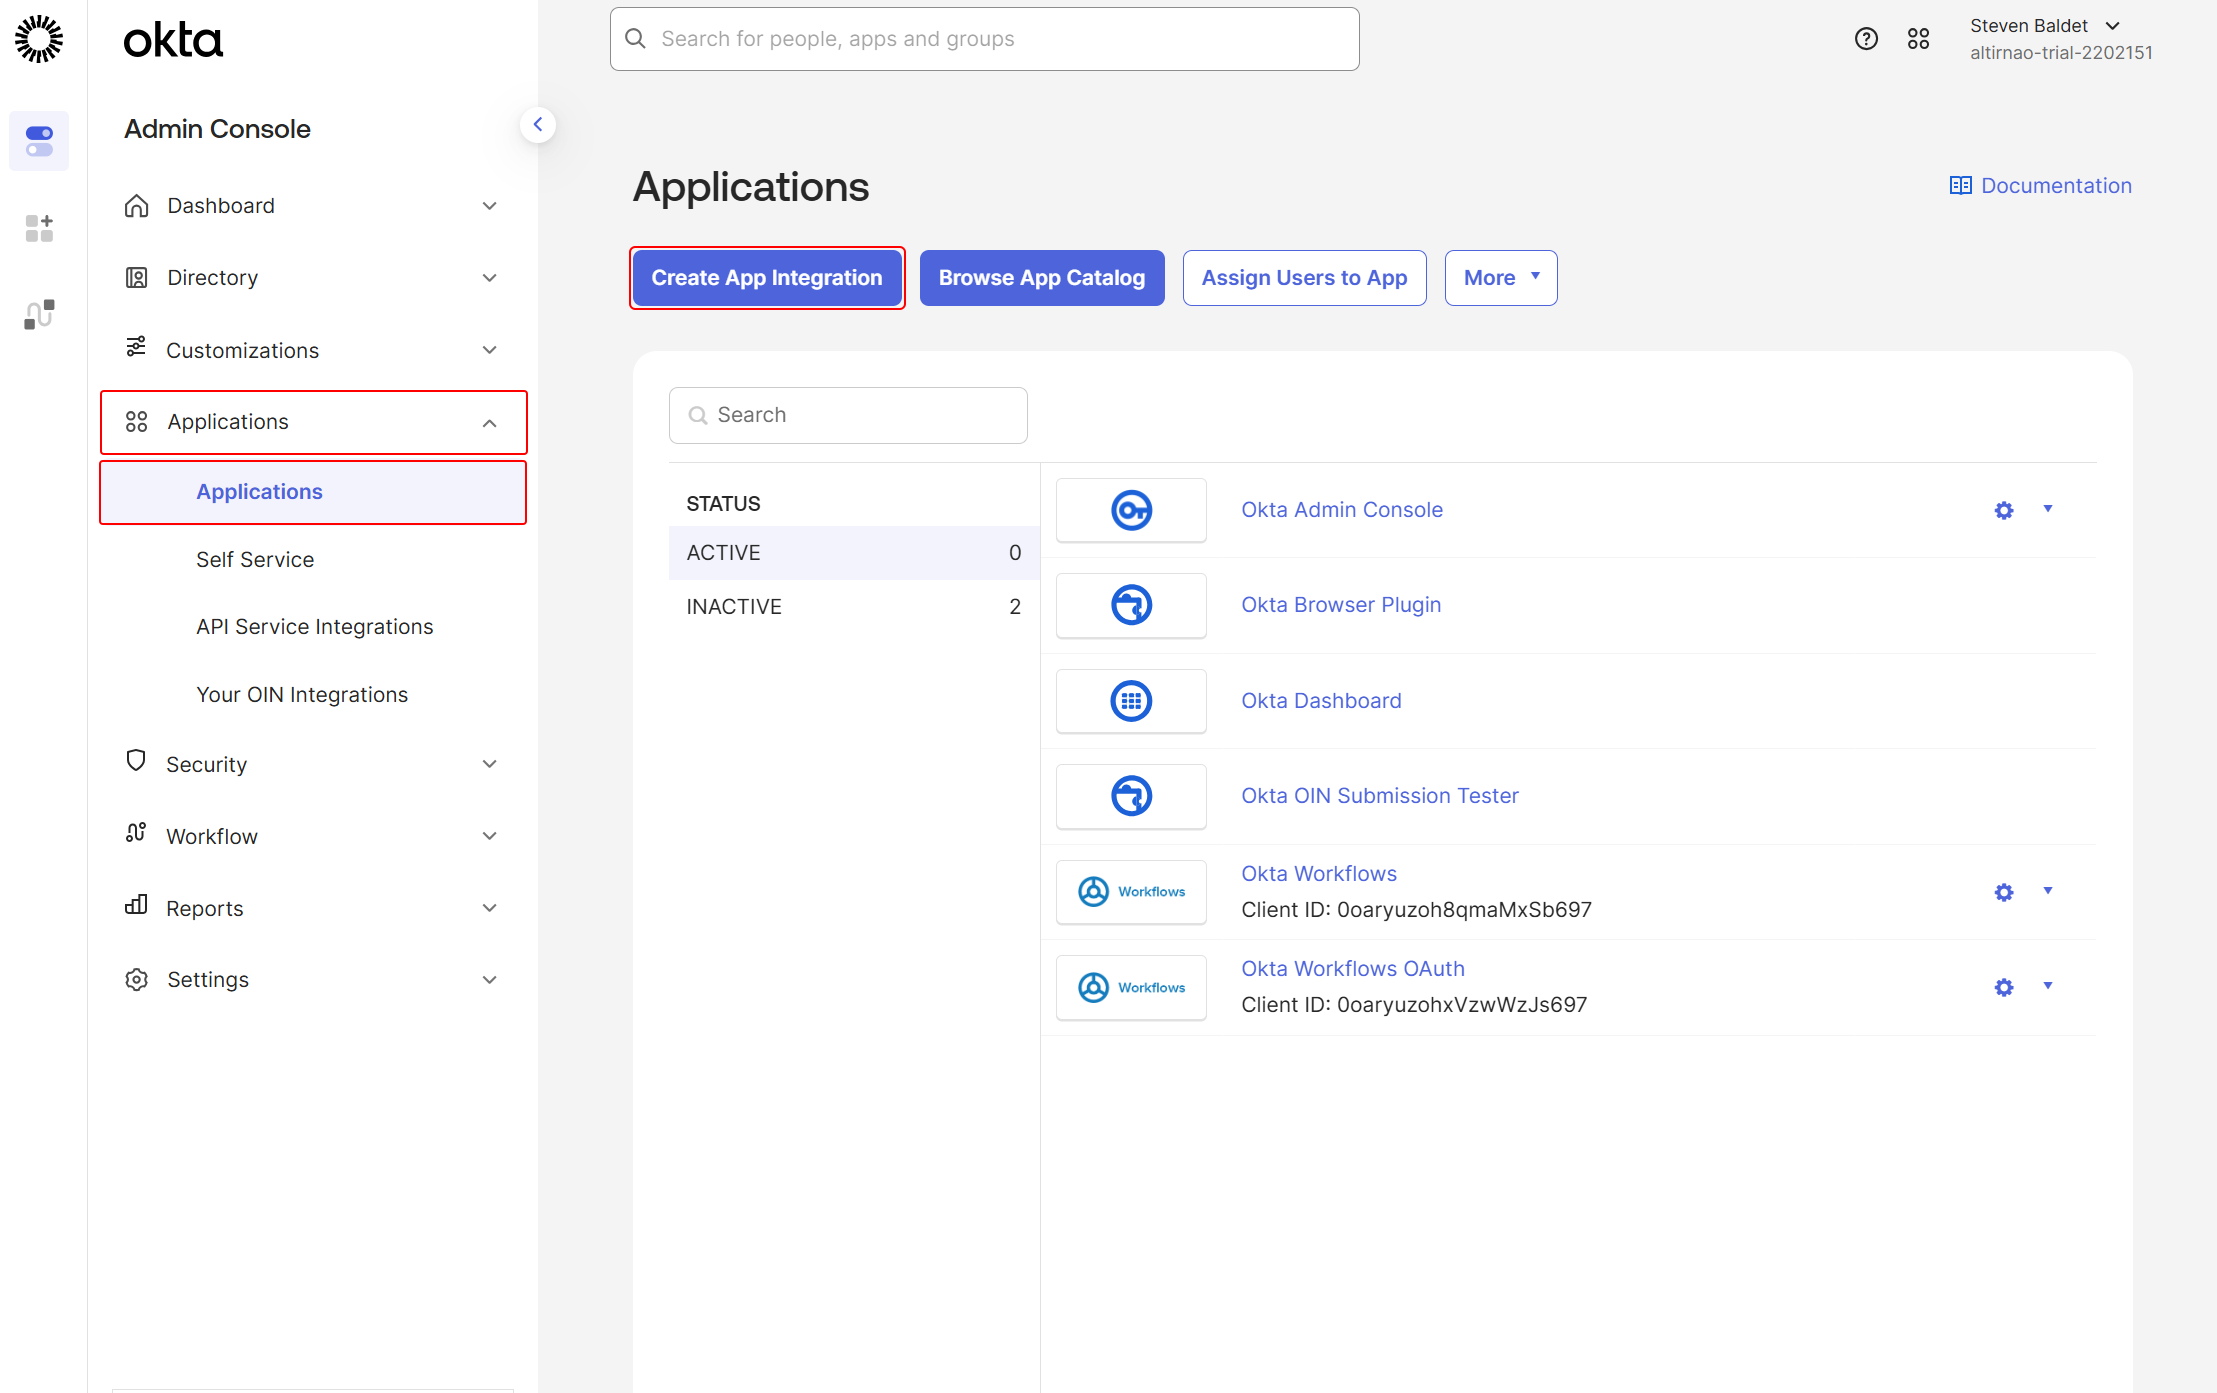Image resolution: width=2217 pixels, height=1393 pixels.
Task: Open API Service Integrations menu item
Action: (x=315, y=627)
